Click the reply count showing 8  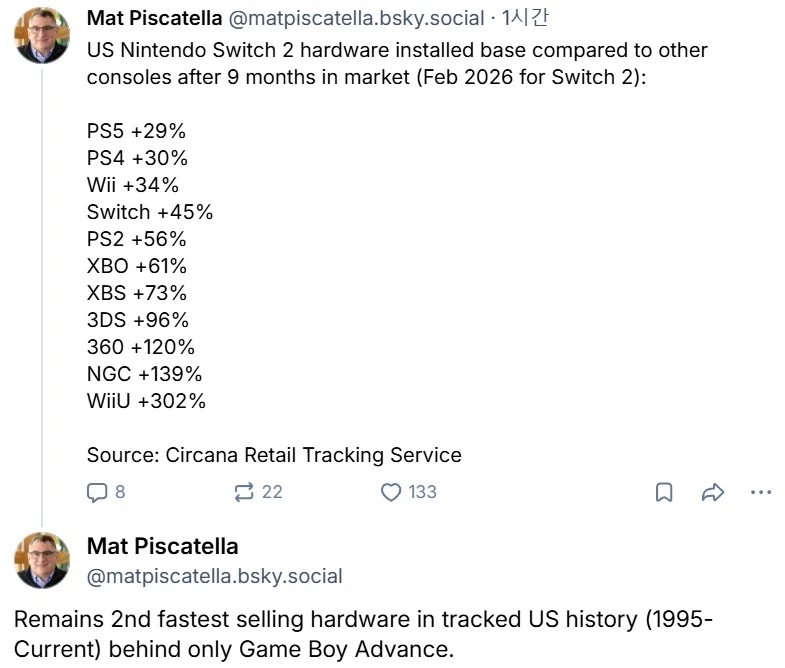point(120,492)
